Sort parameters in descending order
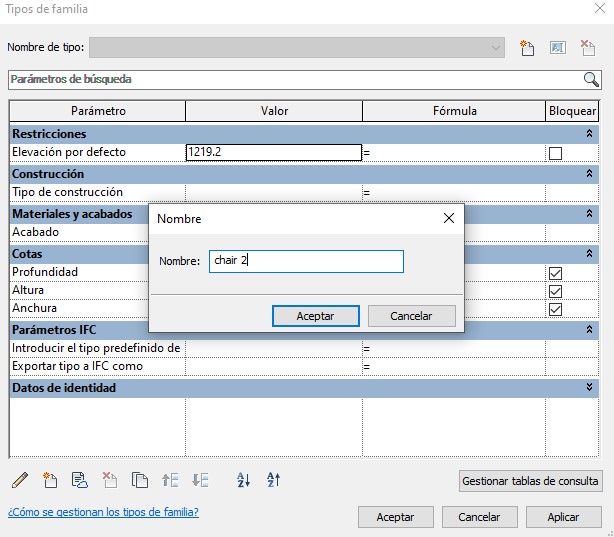 pyautogui.click(x=273, y=480)
